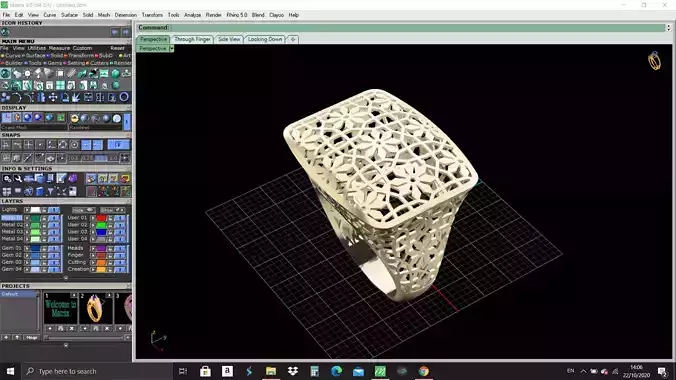This screenshot has width=676, height=380.
Task: Open the Gems category in Main Menu
Action: [x=54, y=63]
